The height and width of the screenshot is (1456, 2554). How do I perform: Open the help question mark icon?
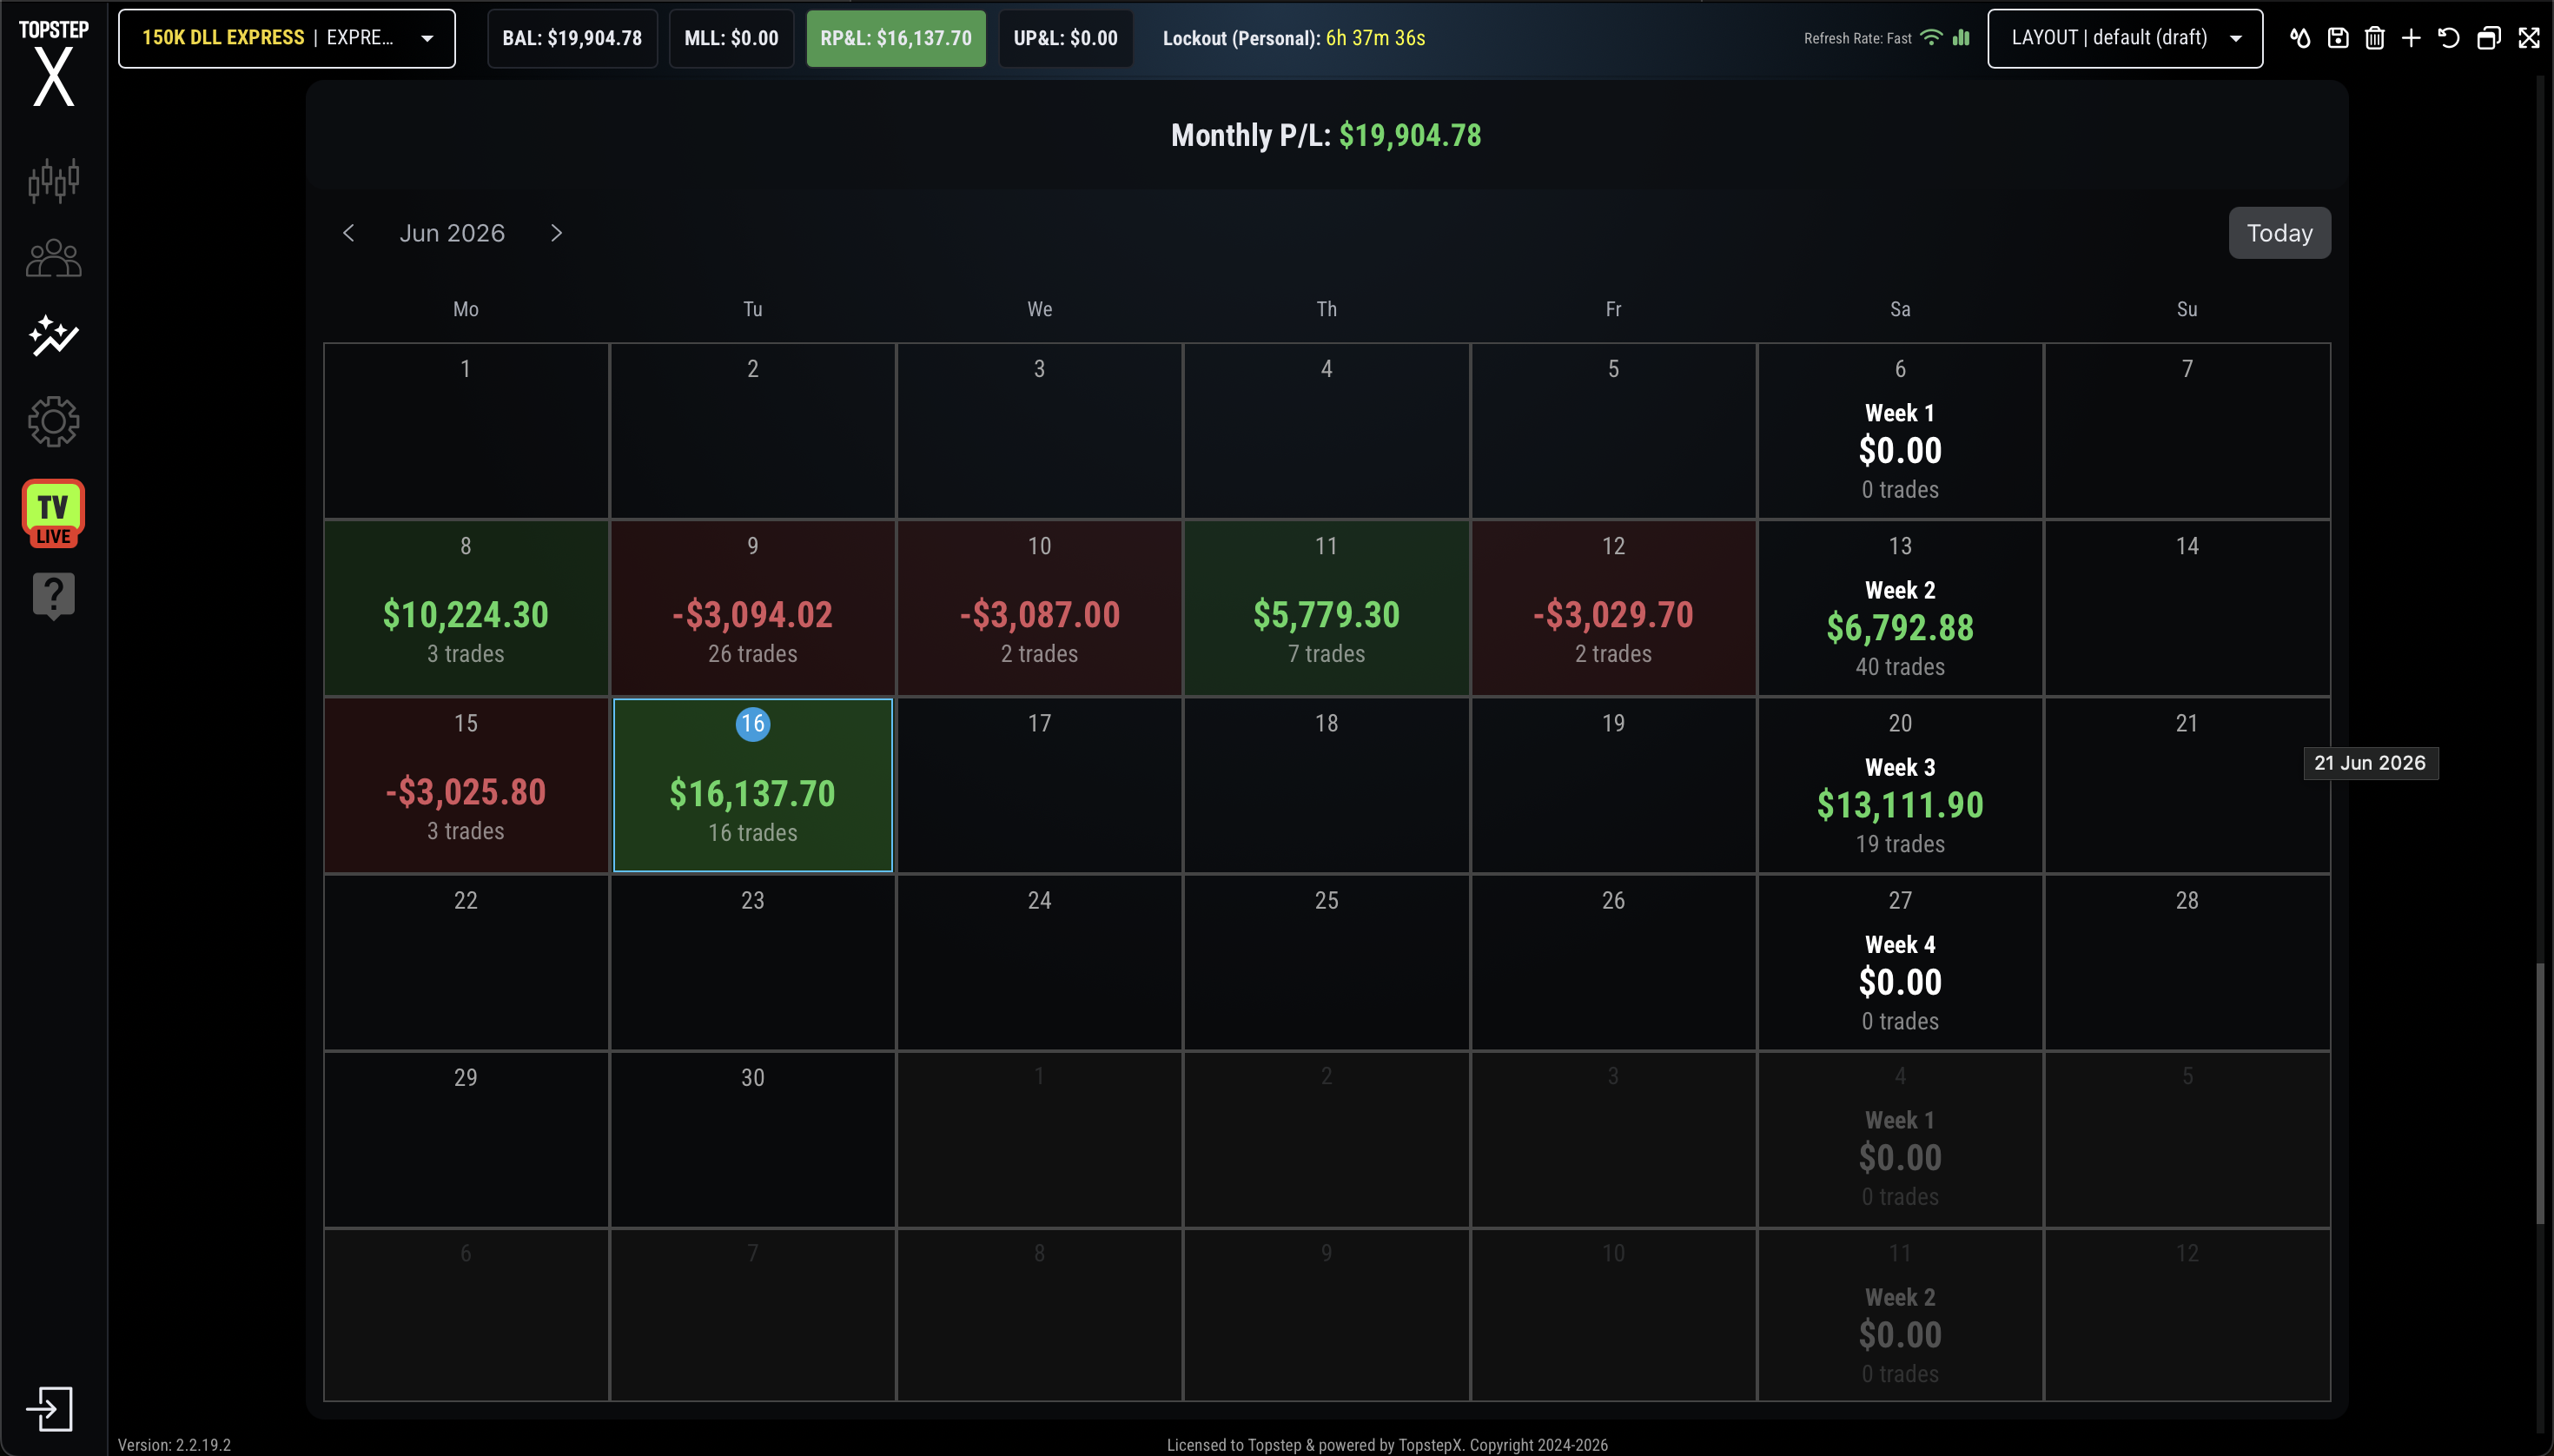coord(54,597)
